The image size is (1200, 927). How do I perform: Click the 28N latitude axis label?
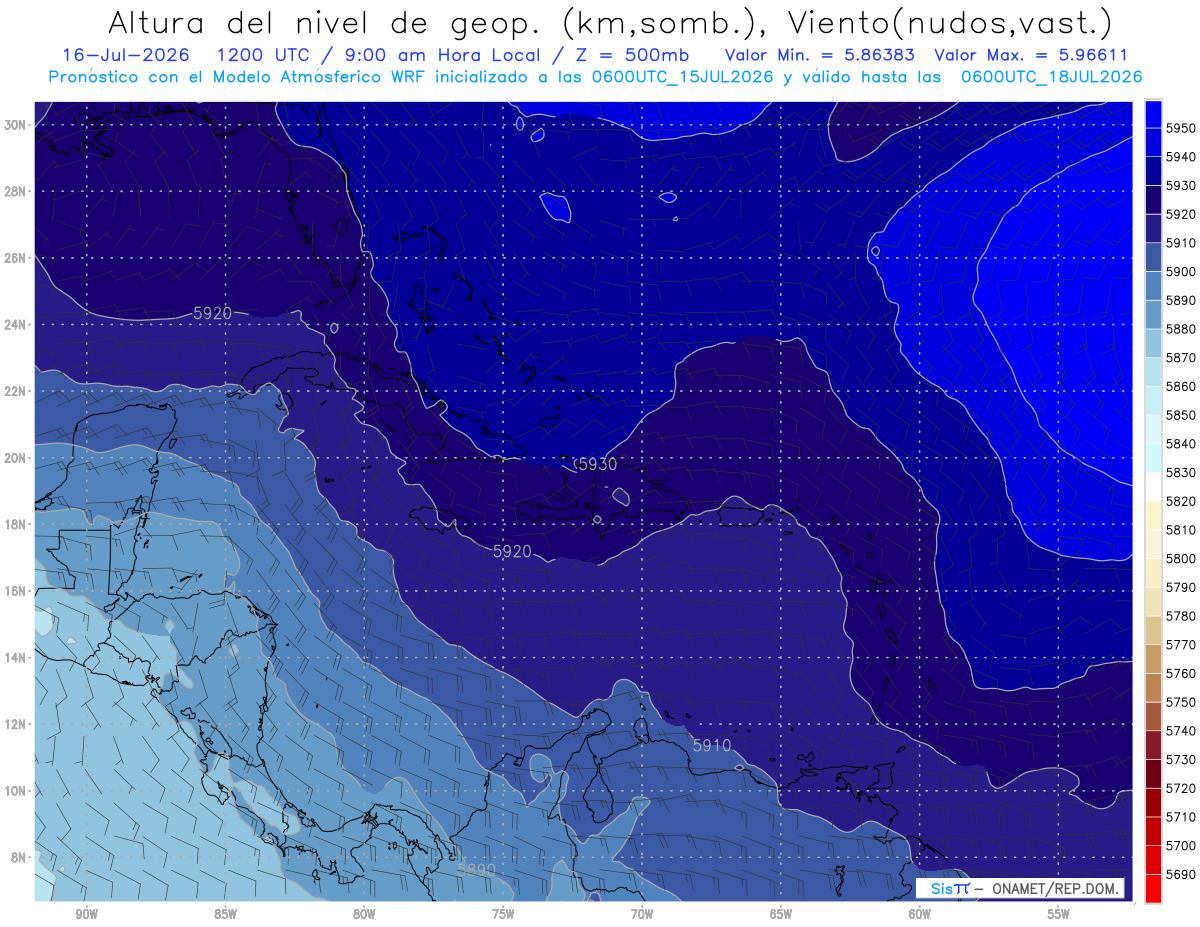tap(15, 191)
